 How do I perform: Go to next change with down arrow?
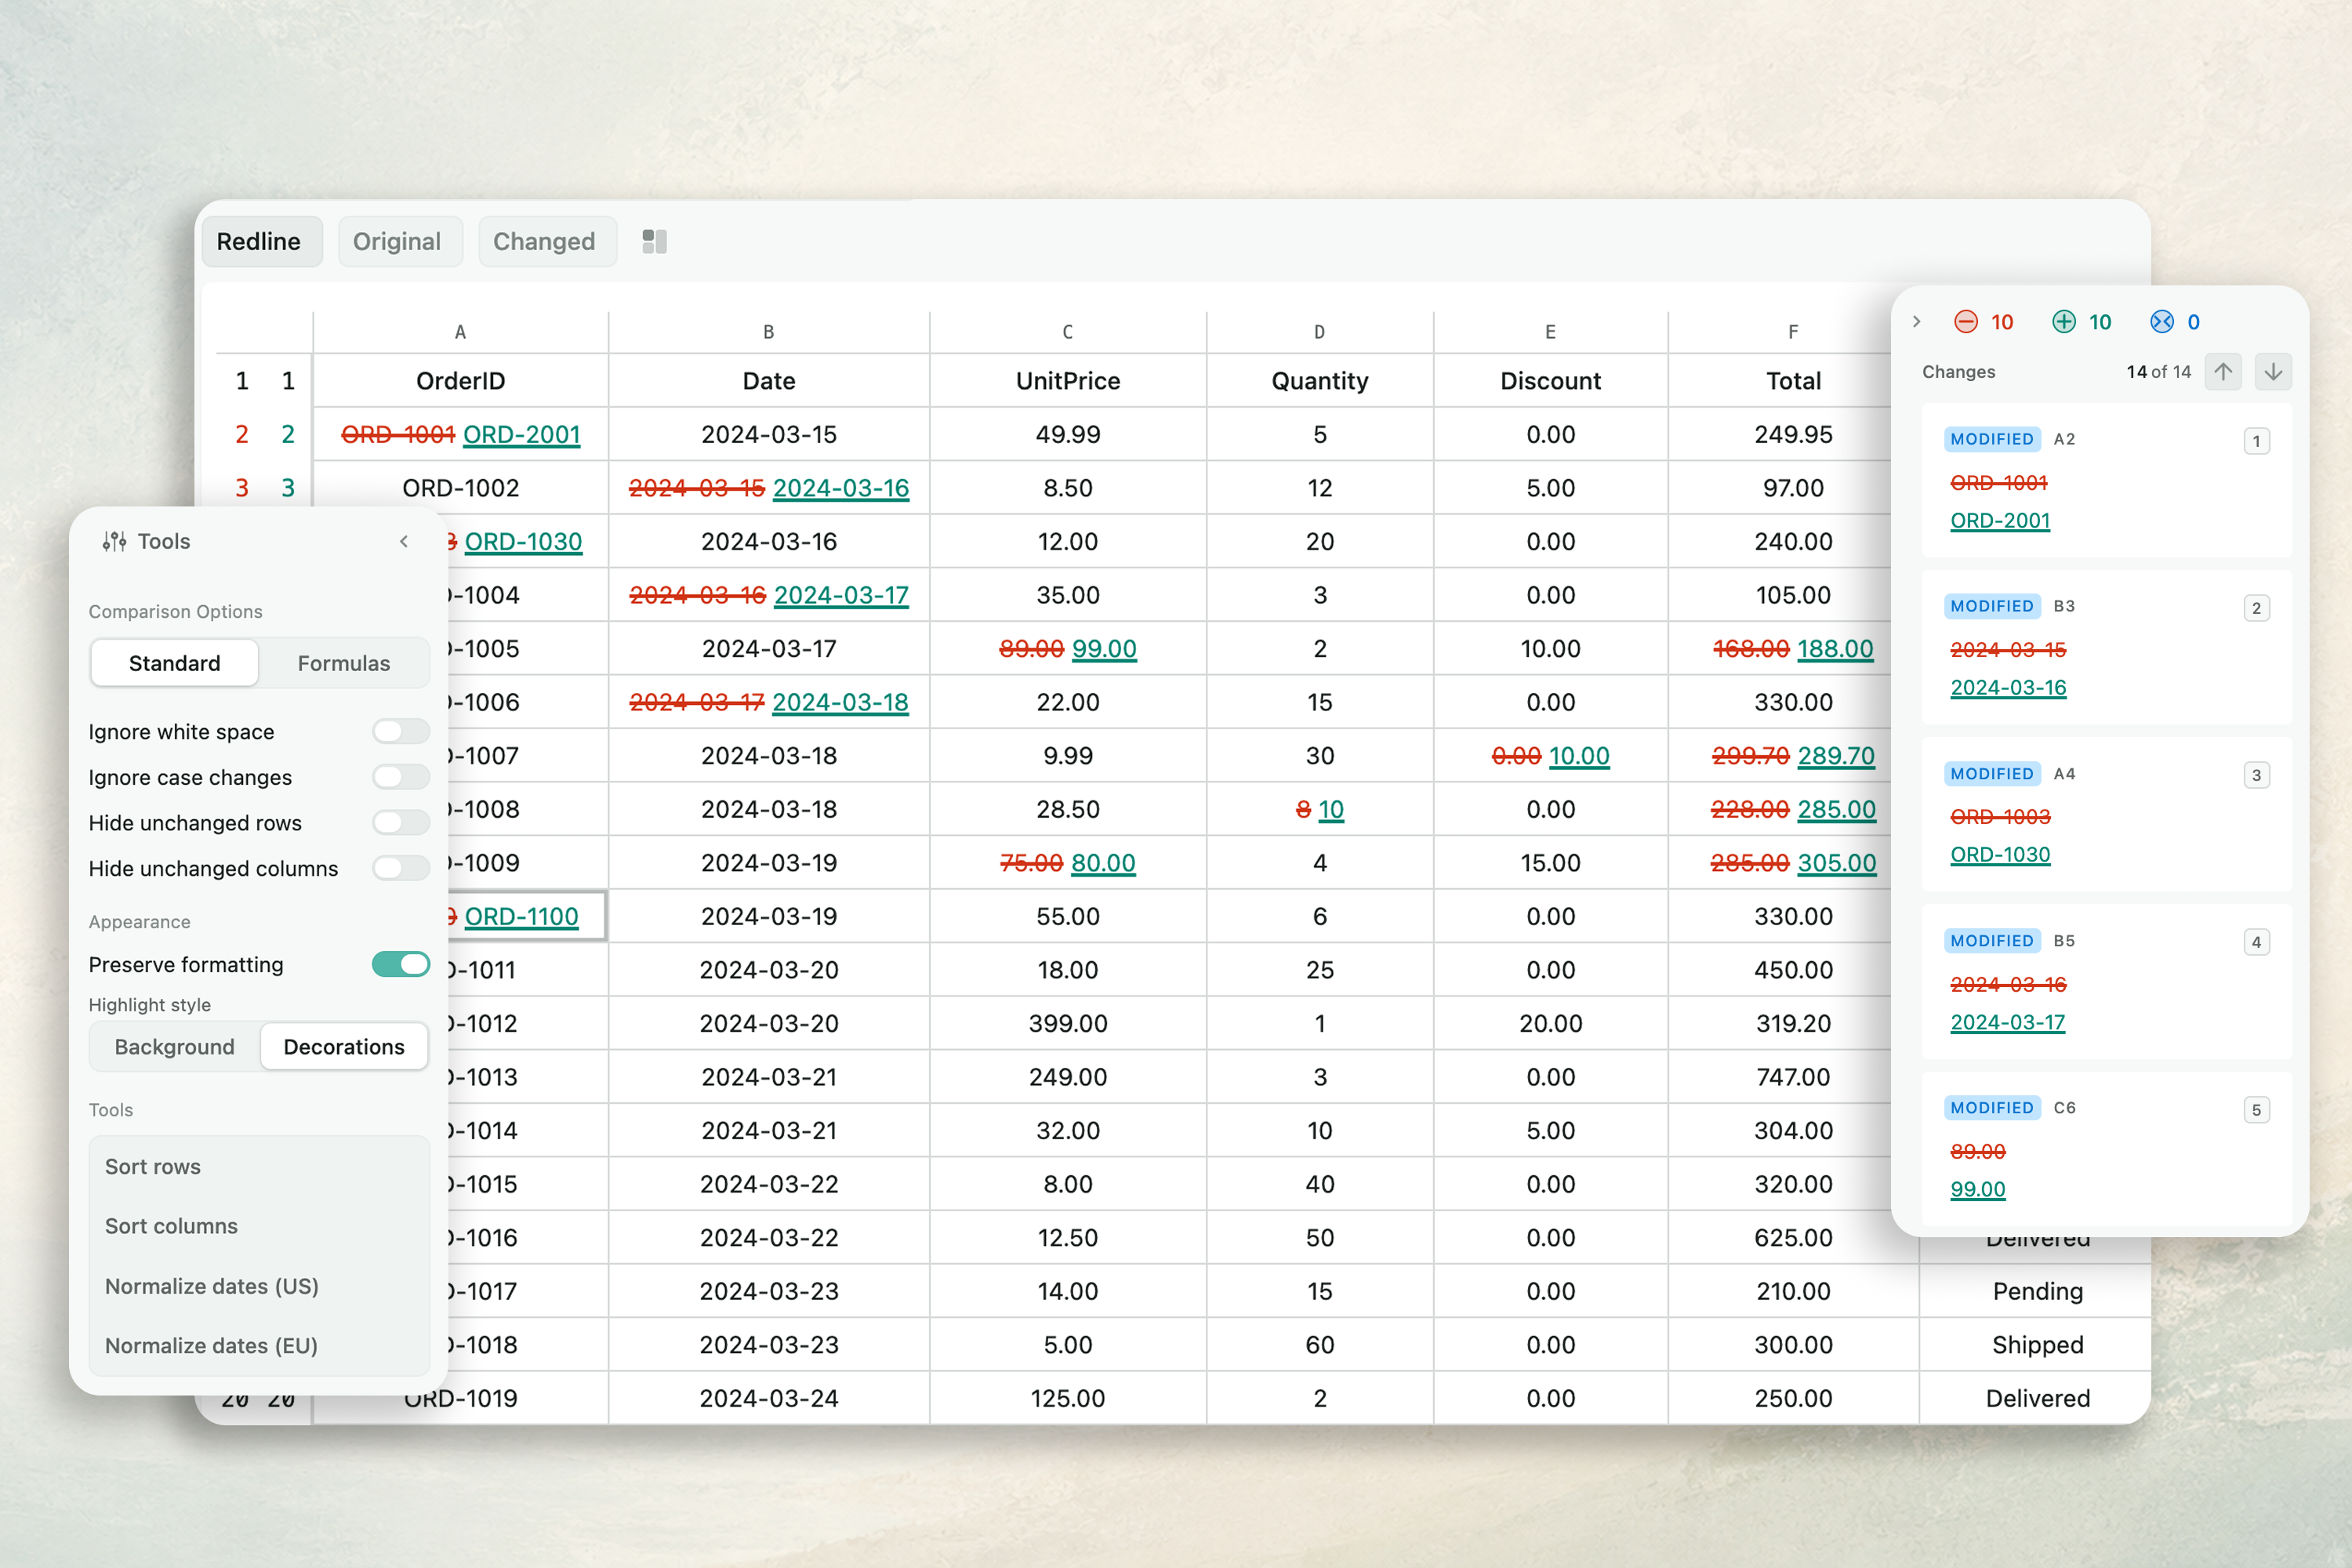tap(2272, 372)
